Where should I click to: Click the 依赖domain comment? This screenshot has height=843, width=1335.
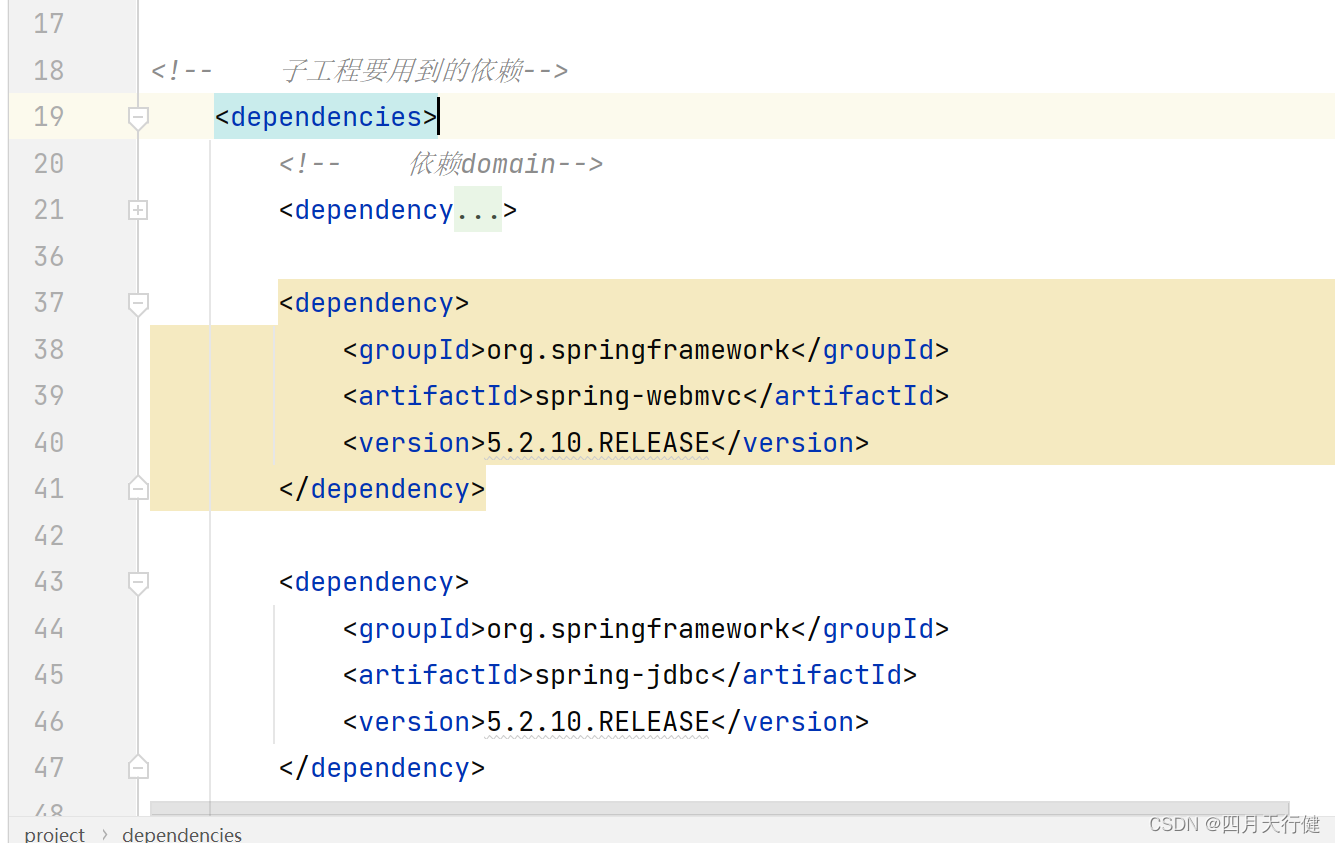pyautogui.click(x=441, y=164)
